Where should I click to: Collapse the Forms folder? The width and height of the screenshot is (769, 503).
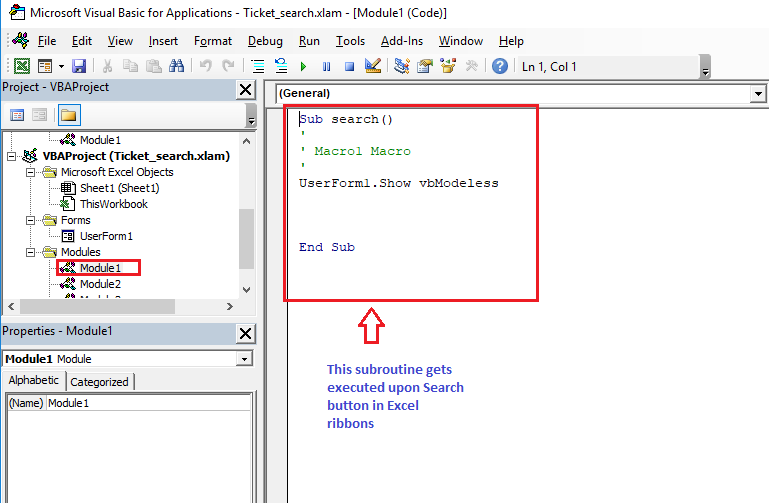pyautogui.click(x=30, y=221)
